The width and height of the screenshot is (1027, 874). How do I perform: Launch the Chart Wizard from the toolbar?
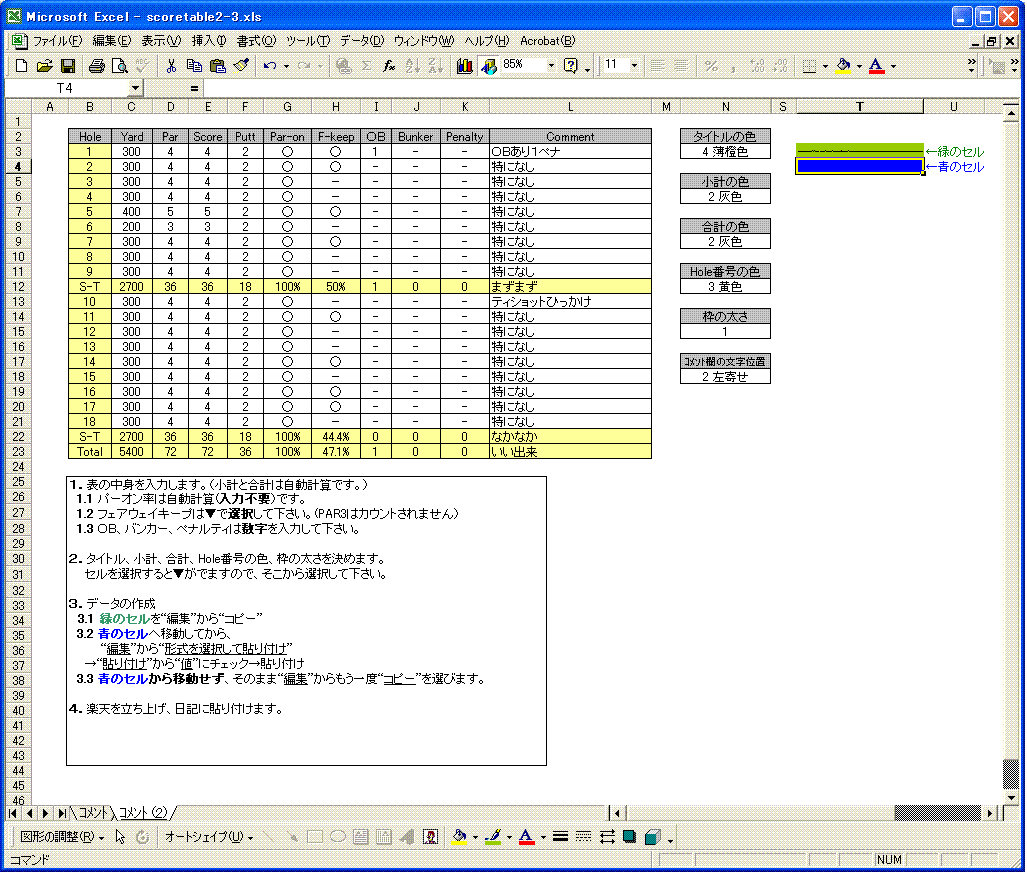click(x=465, y=66)
